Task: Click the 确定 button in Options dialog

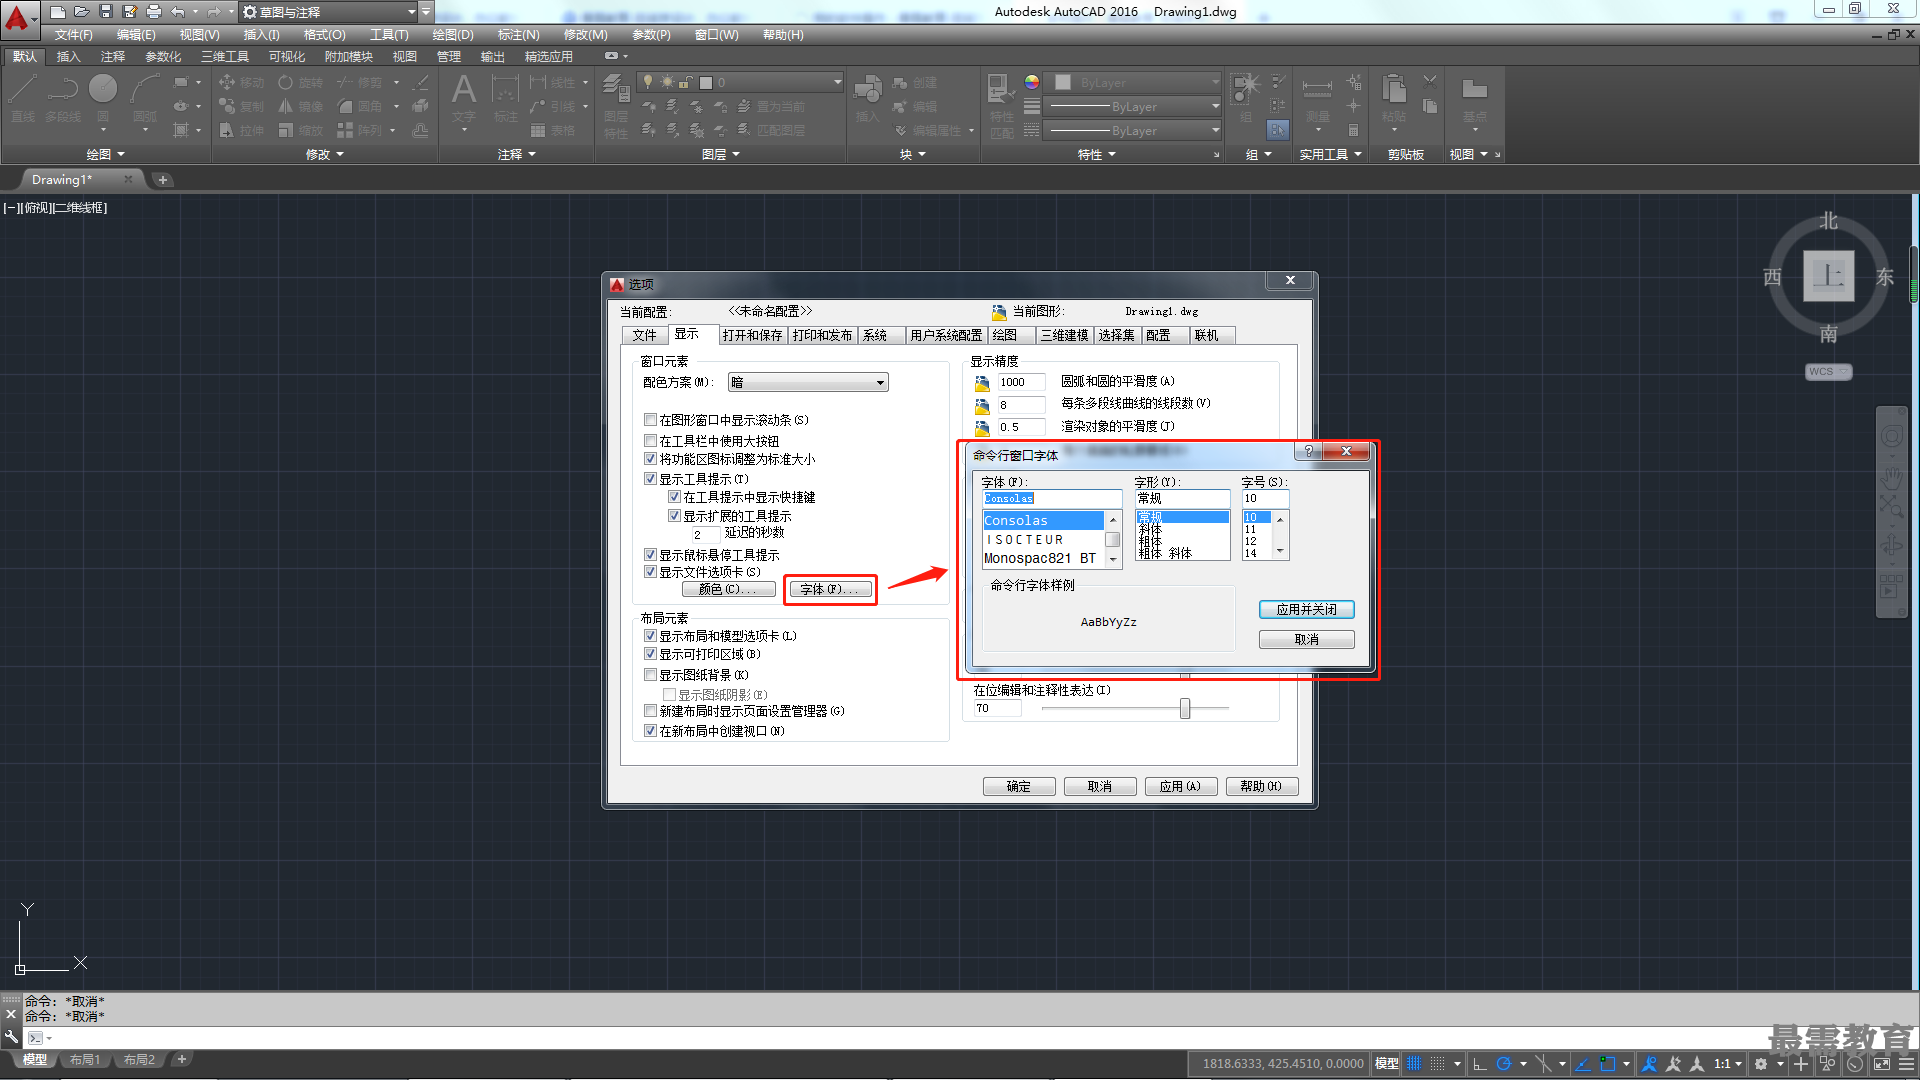Action: [1018, 786]
